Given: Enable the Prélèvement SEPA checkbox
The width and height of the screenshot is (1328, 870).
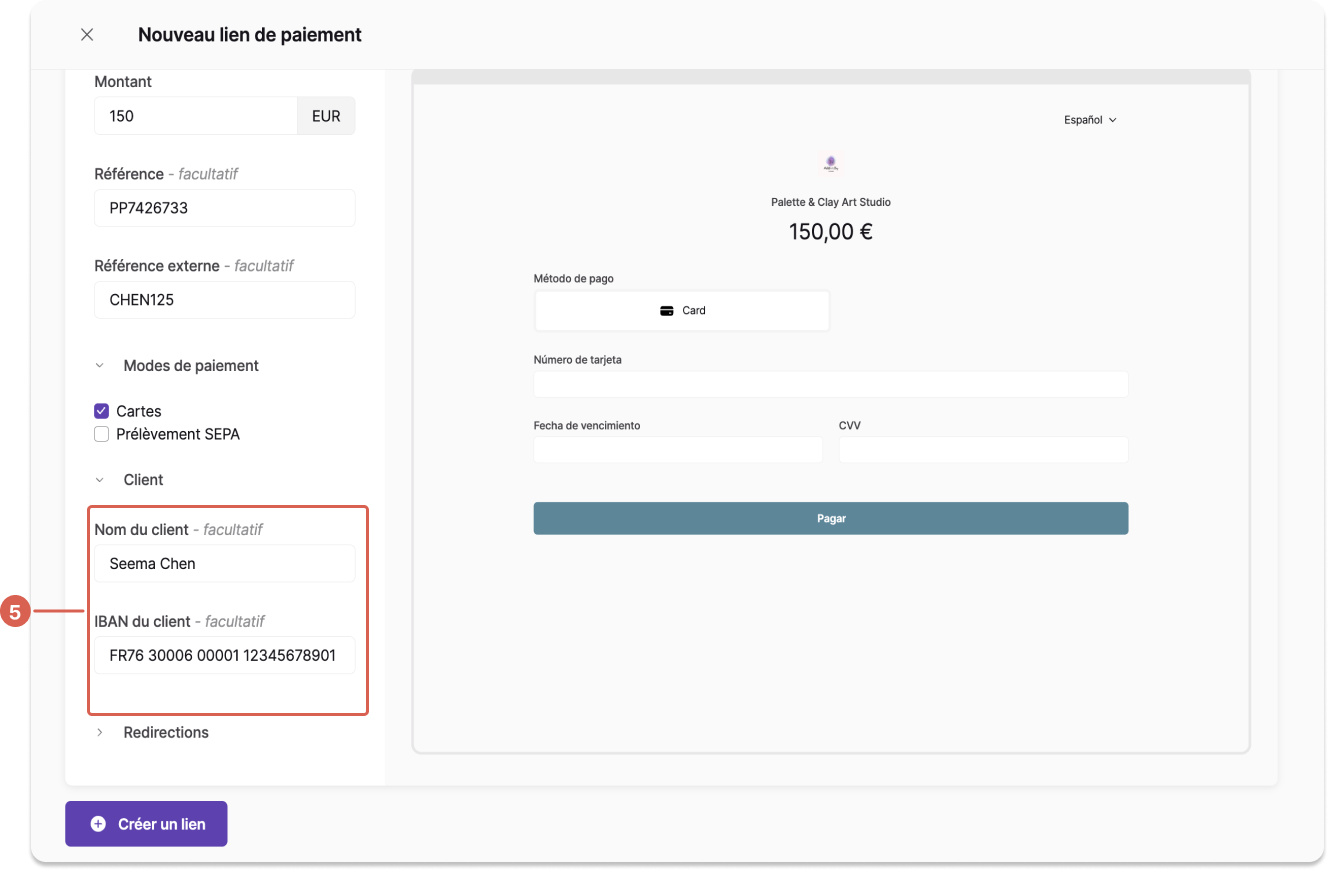Looking at the screenshot, I should tap(101, 434).
